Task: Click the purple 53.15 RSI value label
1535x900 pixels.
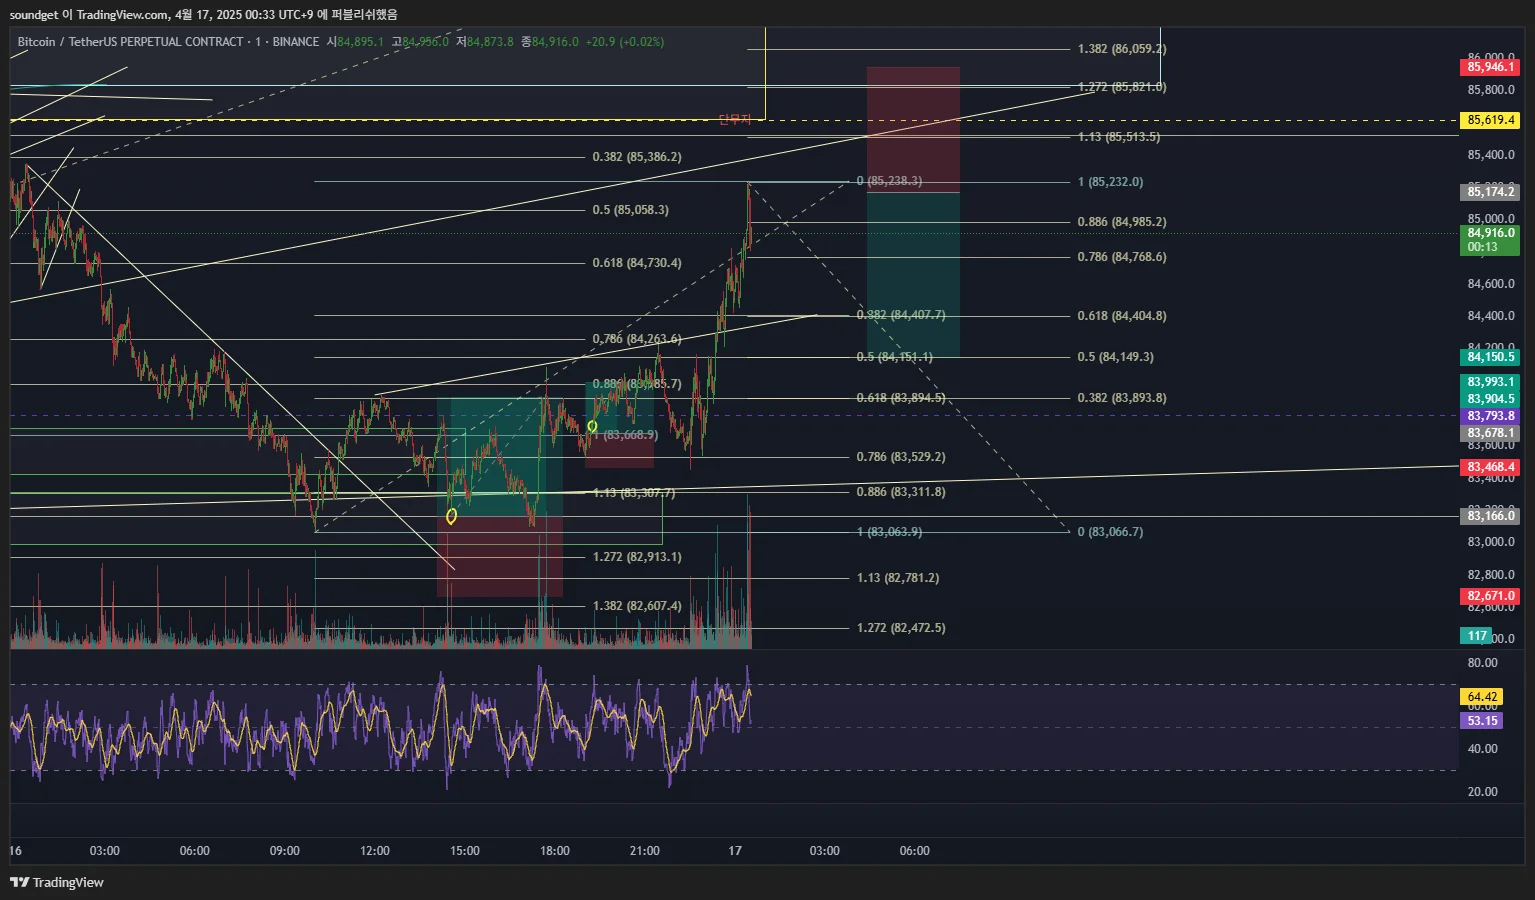Action: pyautogui.click(x=1481, y=721)
